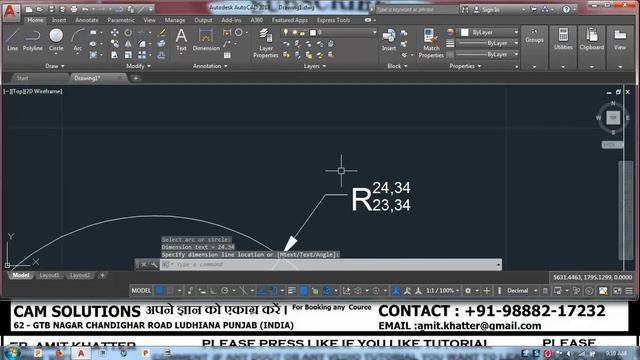Select the Circle tool
The width and height of the screenshot is (640, 360).
coord(56,40)
